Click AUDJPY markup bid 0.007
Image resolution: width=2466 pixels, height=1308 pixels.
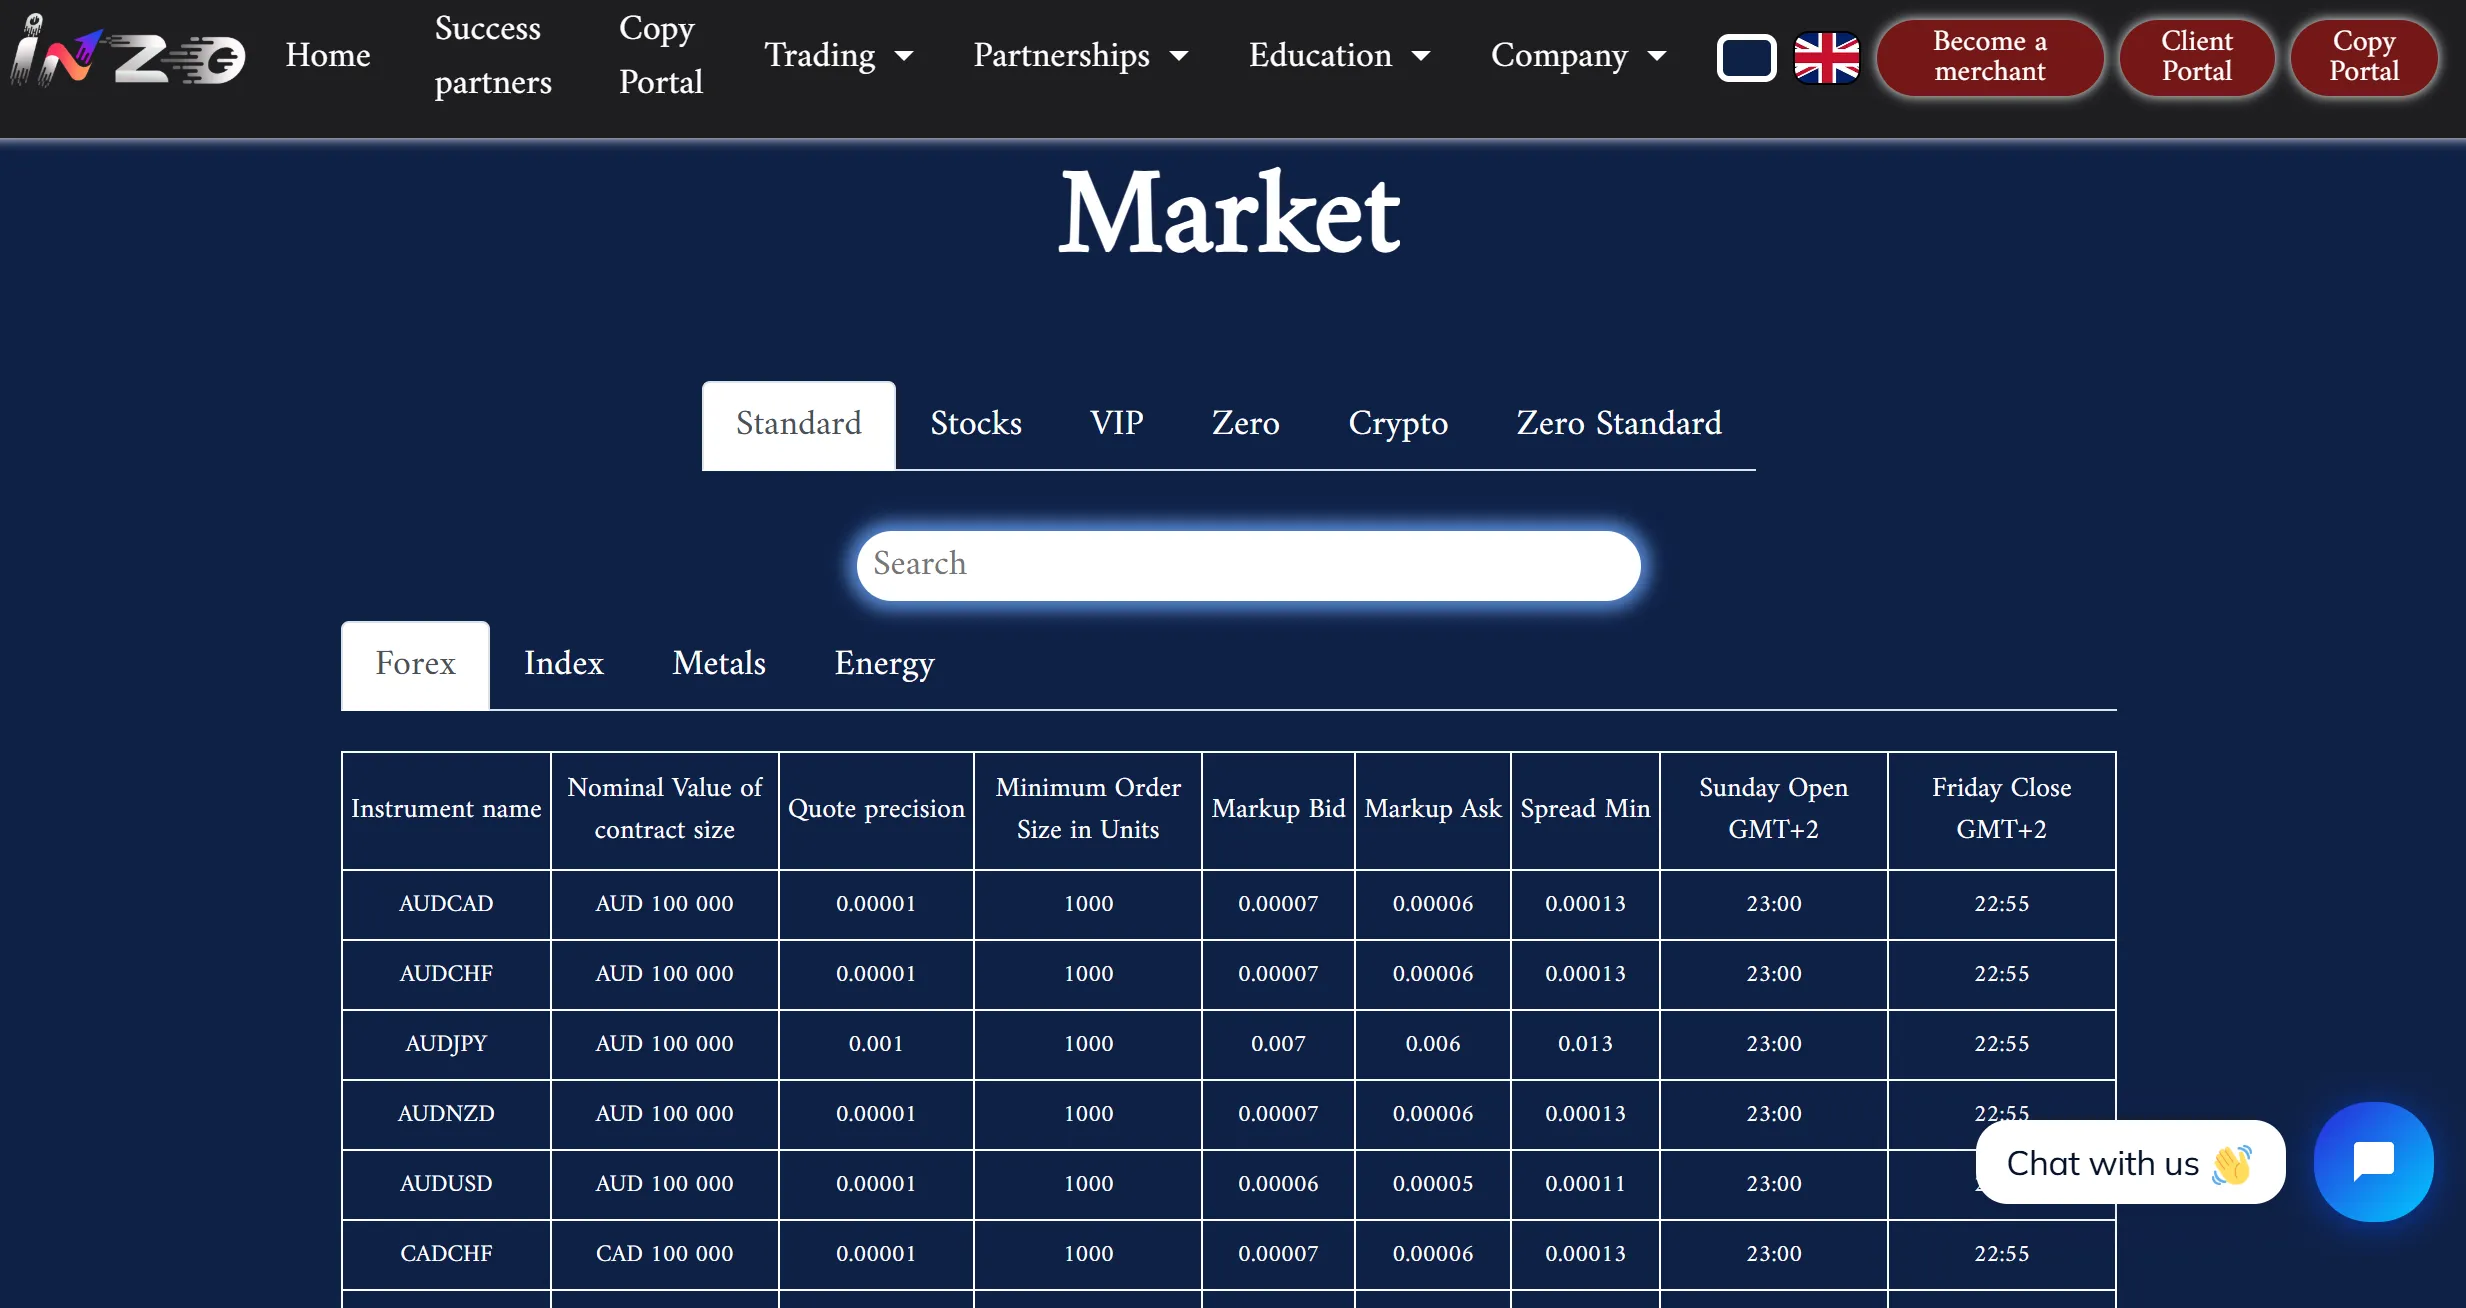[1278, 1044]
